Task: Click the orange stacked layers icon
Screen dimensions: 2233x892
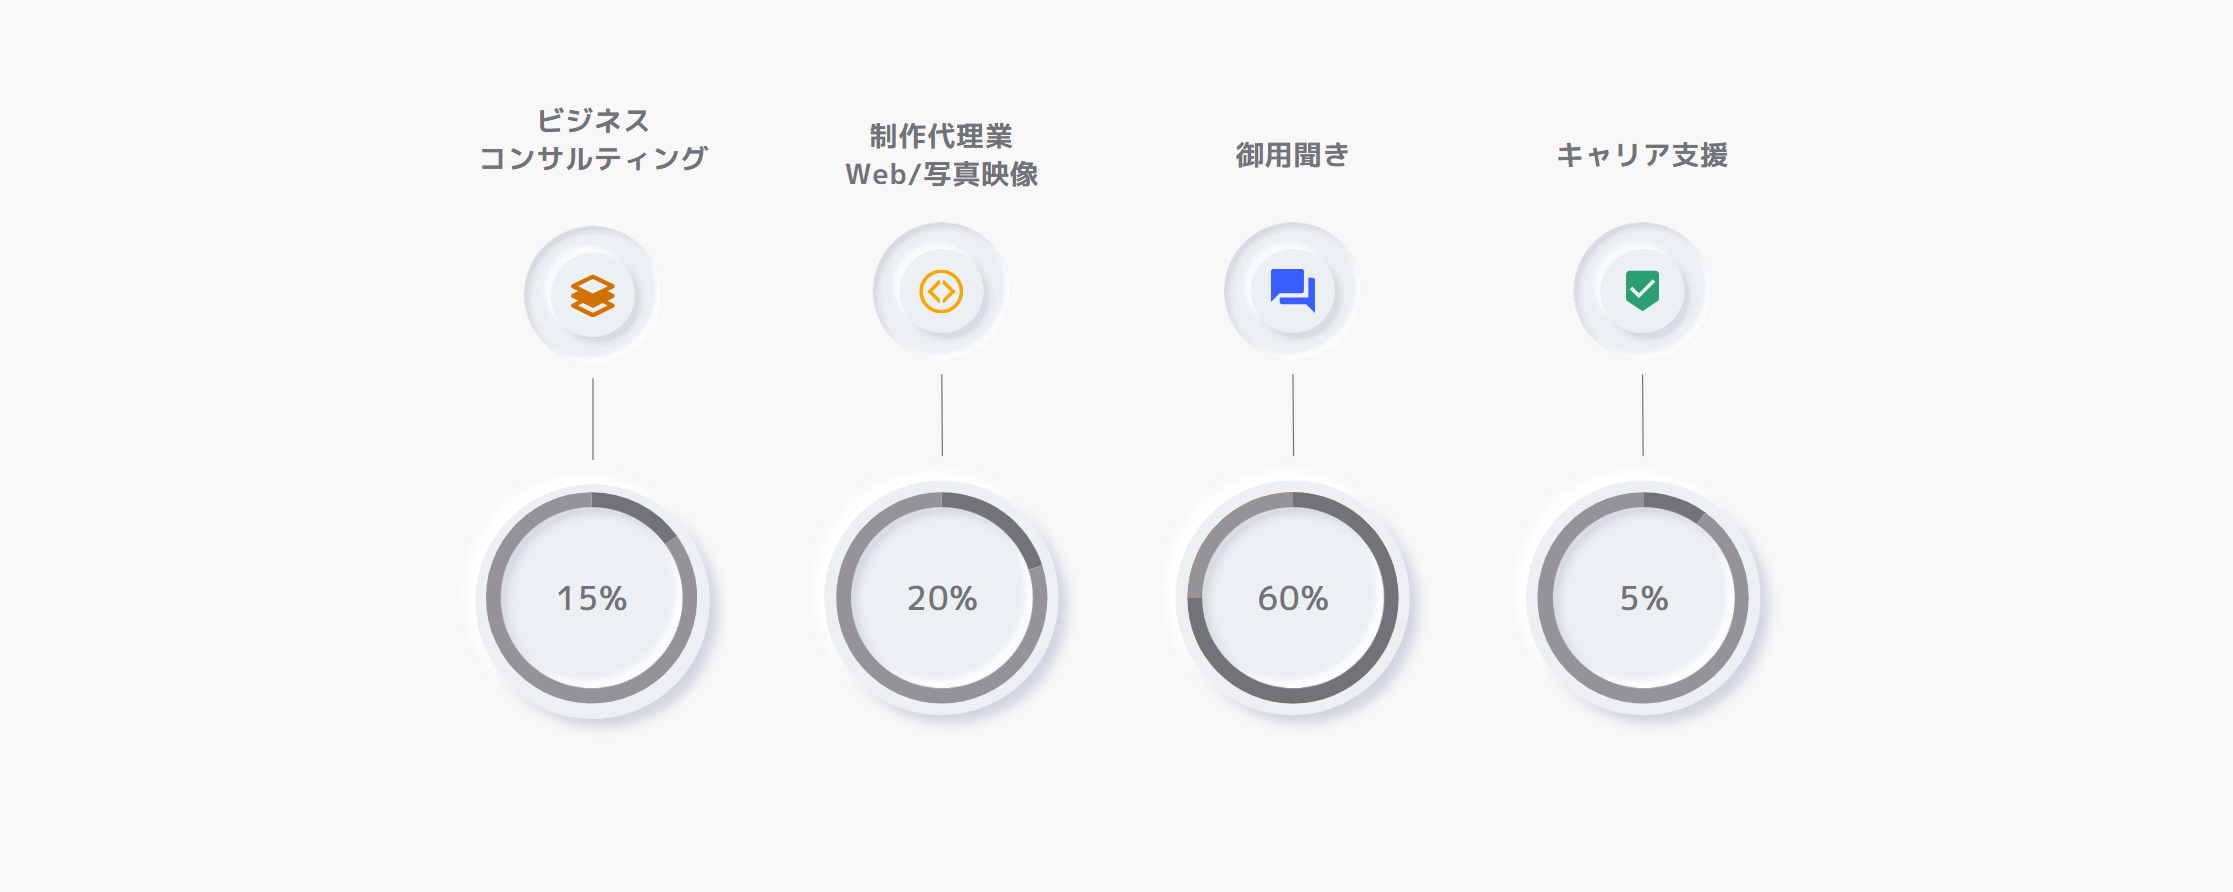Action: point(593,296)
